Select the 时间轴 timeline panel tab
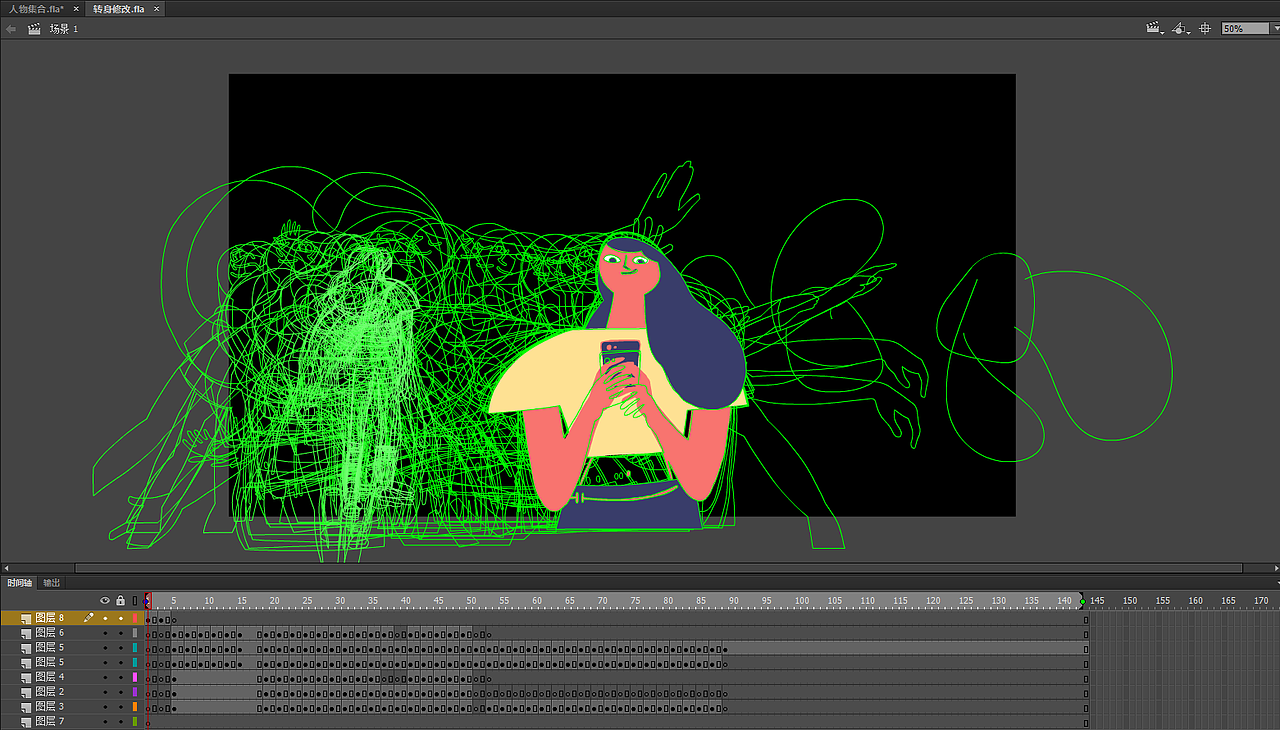This screenshot has width=1280, height=730. click(20, 582)
